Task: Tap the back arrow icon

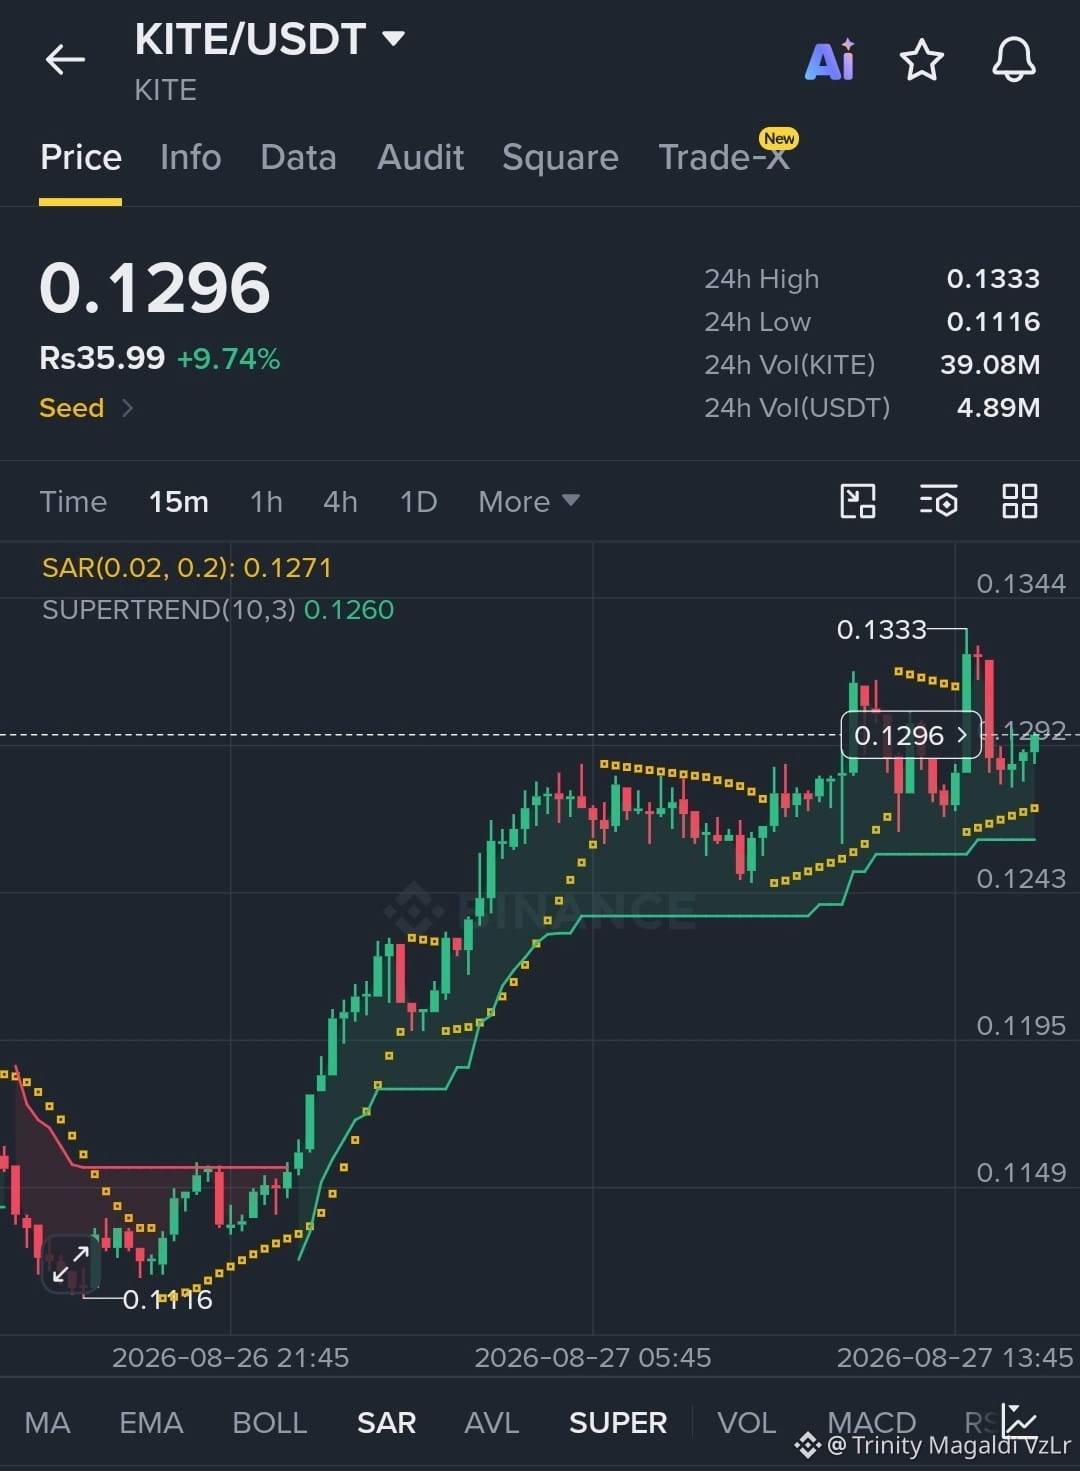Action: (65, 60)
